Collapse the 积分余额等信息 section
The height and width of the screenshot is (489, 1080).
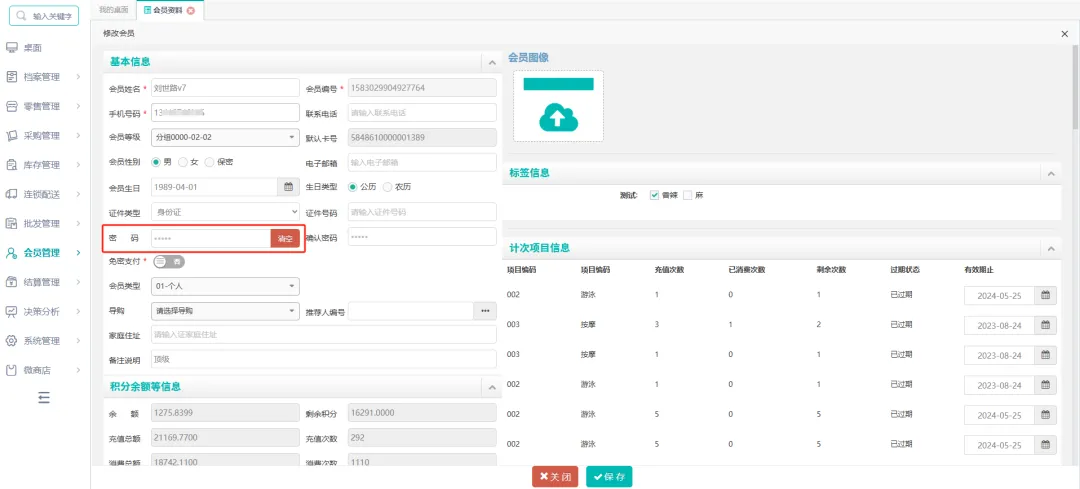pos(492,388)
